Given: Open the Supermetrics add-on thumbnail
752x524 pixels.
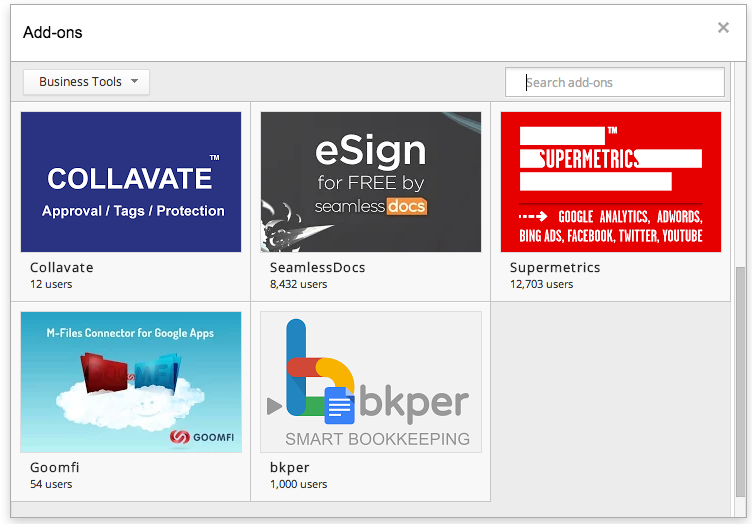Looking at the screenshot, I should 611,182.
